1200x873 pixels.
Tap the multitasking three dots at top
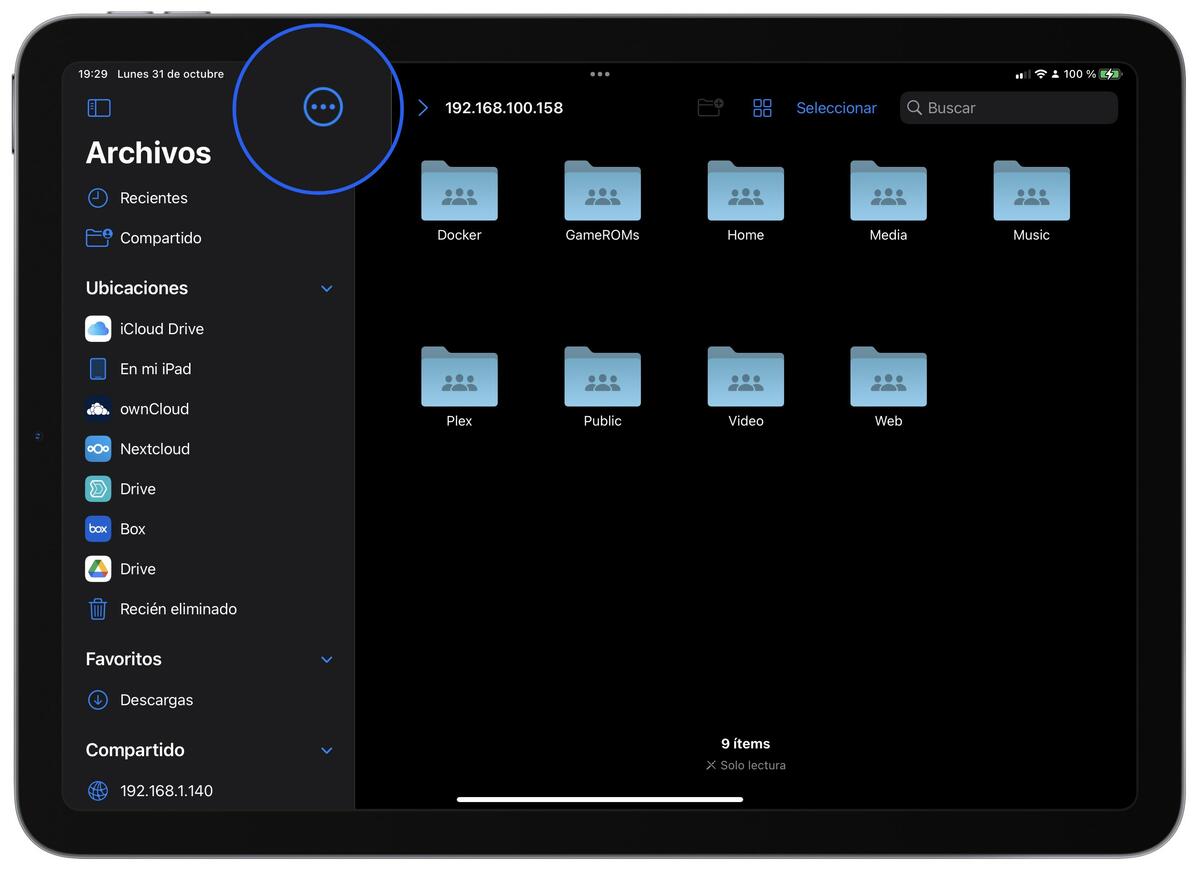coord(600,74)
